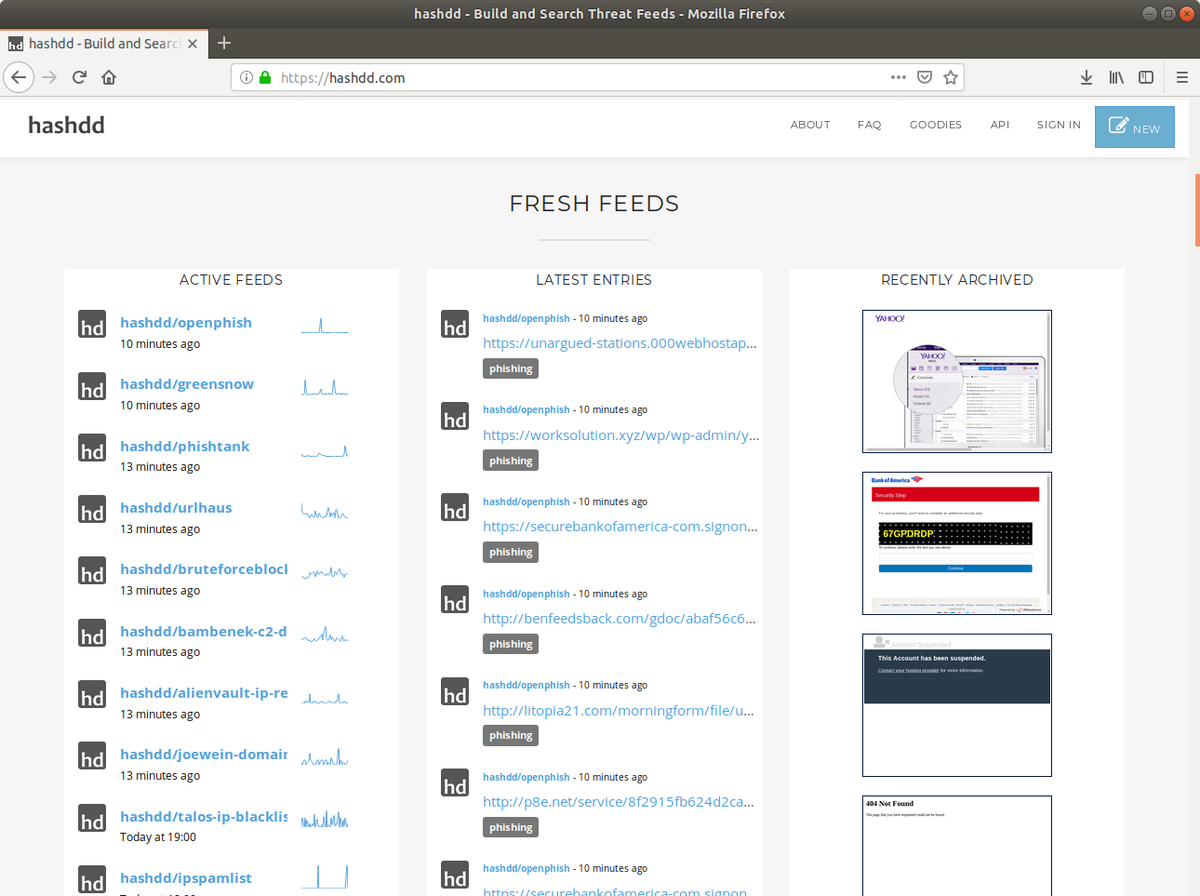Click hd avatar beside hashdd/greensnow feed
This screenshot has width=1200, height=896.
pos(92,386)
